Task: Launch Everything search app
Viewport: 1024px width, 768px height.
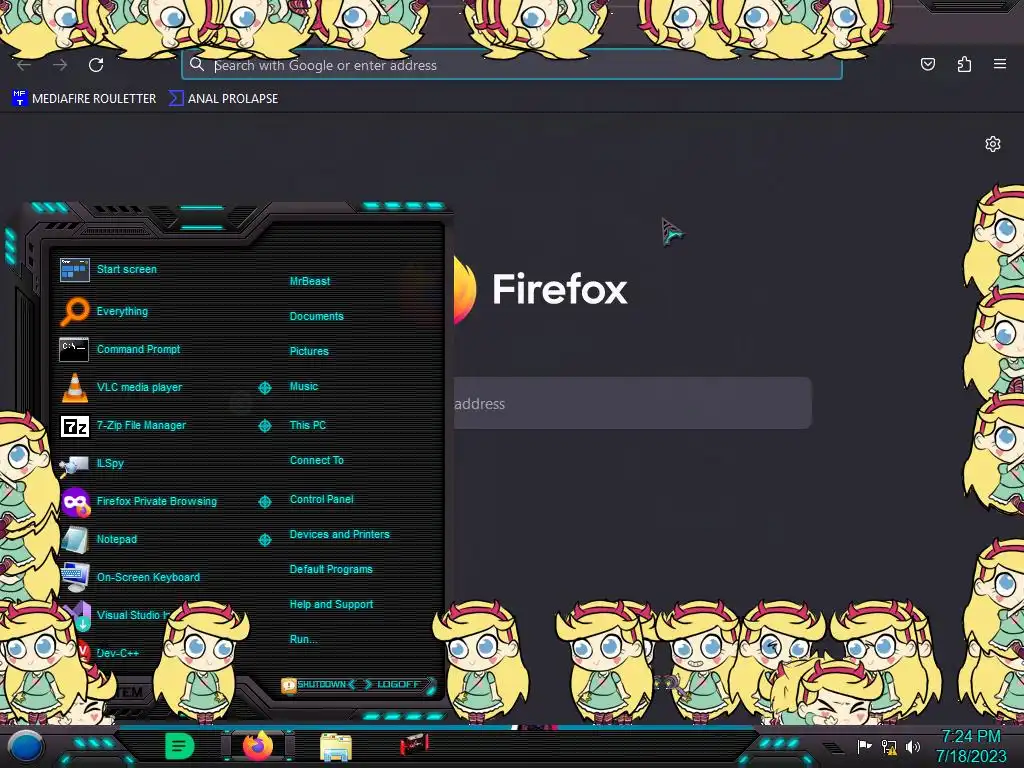Action: tap(122, 312)
